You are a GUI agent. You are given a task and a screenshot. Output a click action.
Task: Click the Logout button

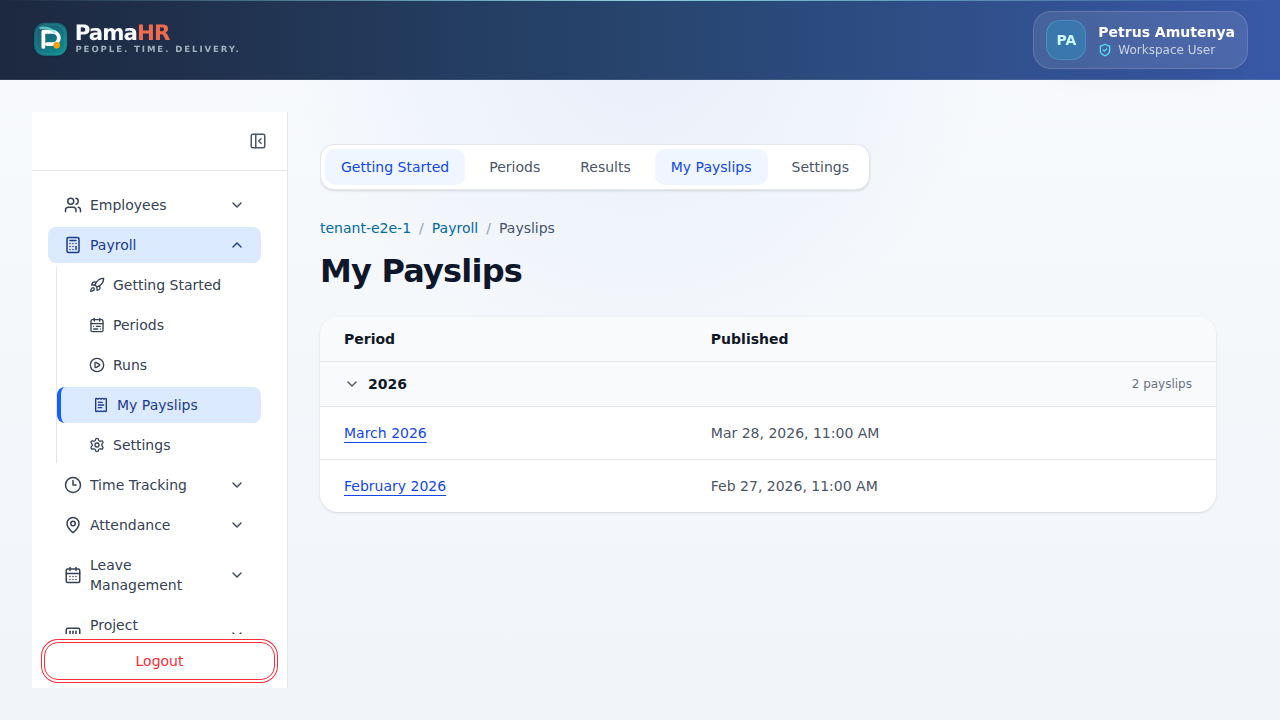click(159, 661)
